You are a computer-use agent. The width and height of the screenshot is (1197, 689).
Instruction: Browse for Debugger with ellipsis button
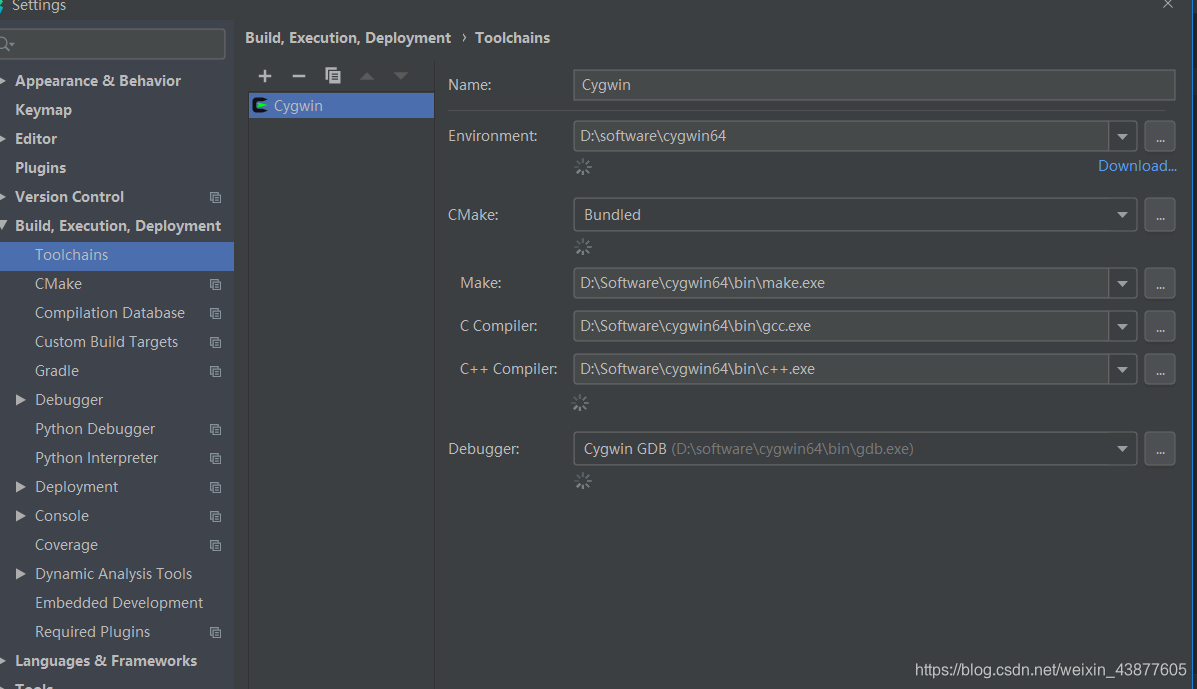point(1160,449)
